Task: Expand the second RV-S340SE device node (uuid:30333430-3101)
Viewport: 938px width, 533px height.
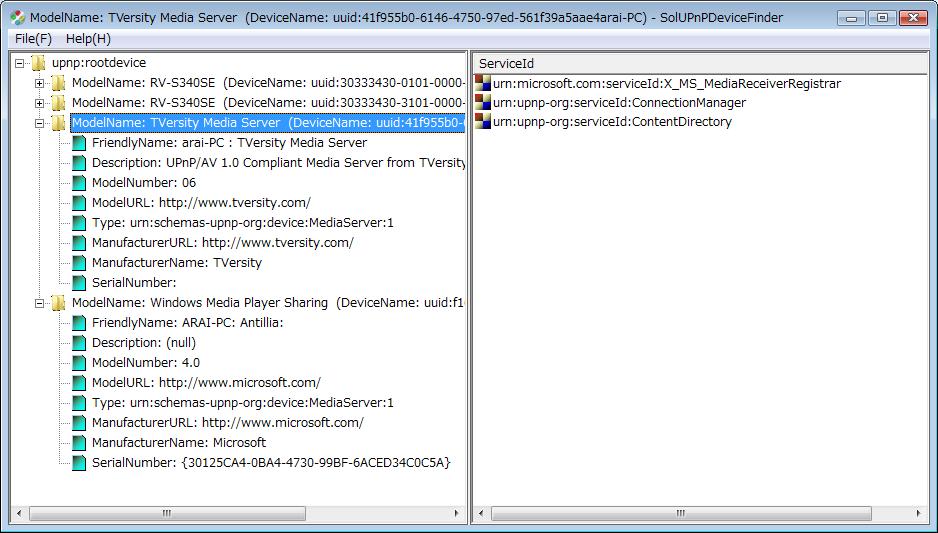Action: 39,103
